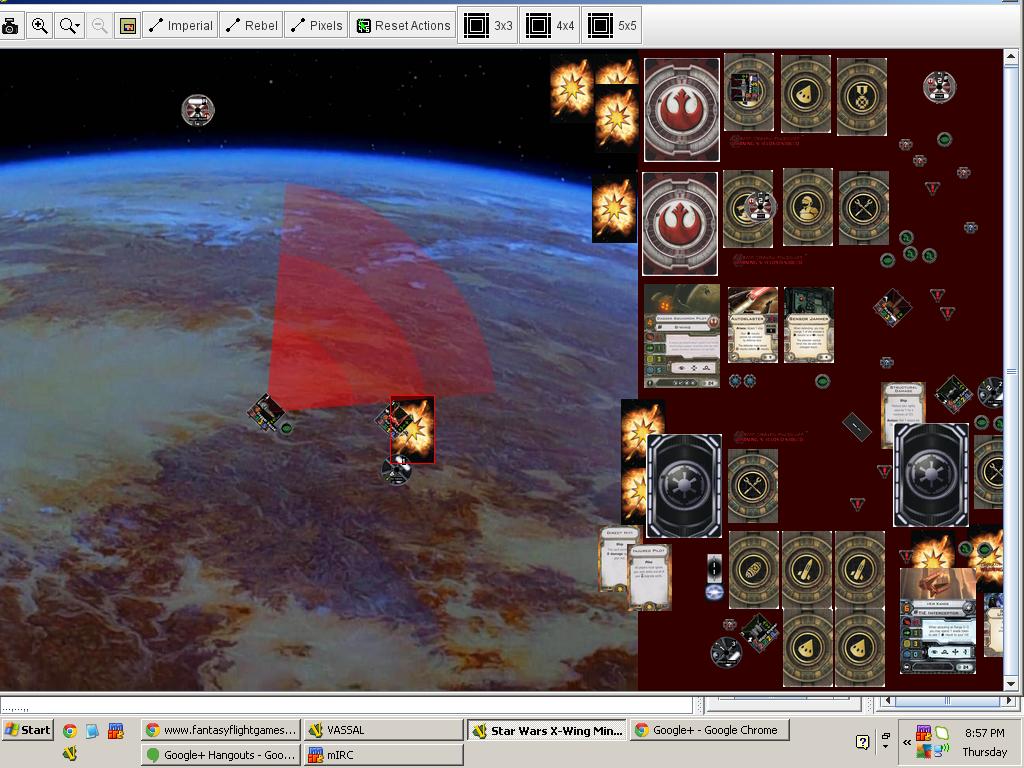1024x768 pixels.
Task: Click the greyed-out zoom out magnifier
Action: [99, 26]
